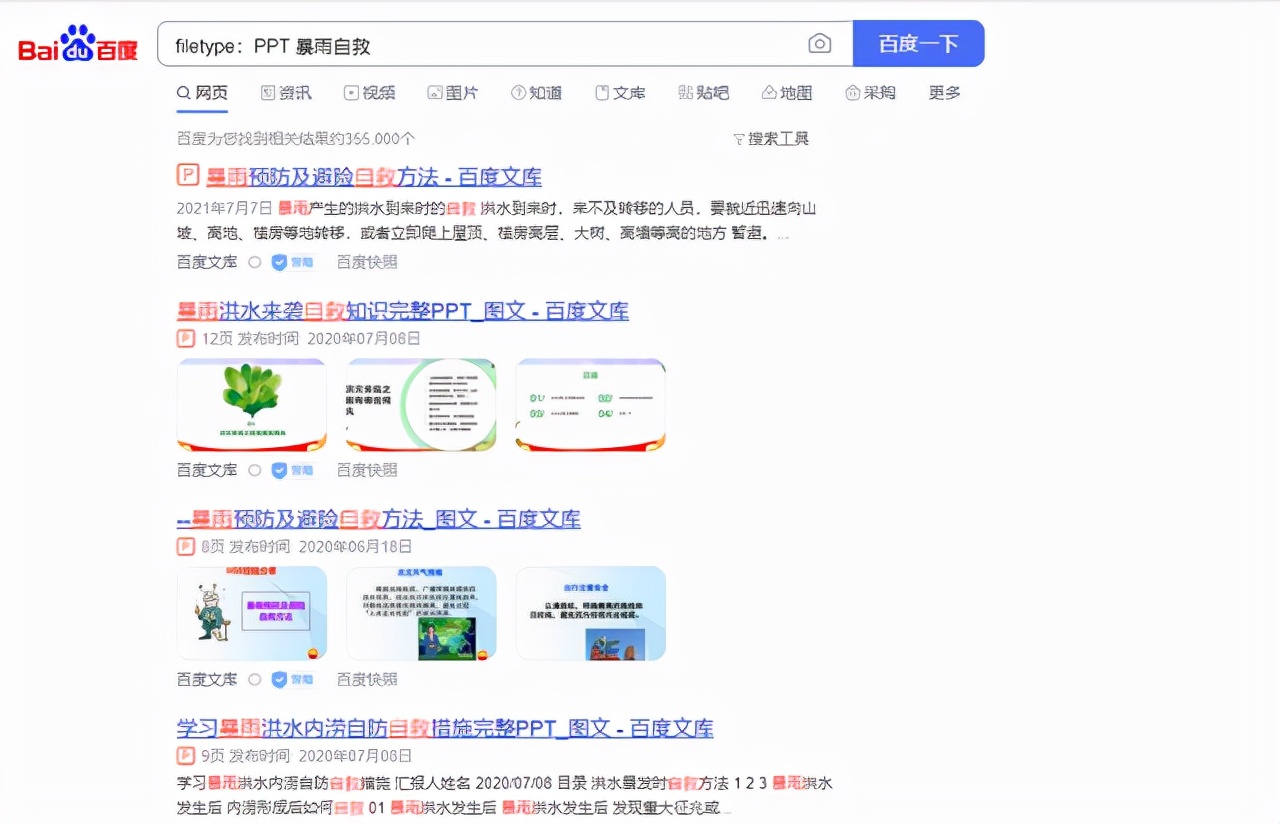Click the blue verification badge beside 百度文库

pos(282,262)
